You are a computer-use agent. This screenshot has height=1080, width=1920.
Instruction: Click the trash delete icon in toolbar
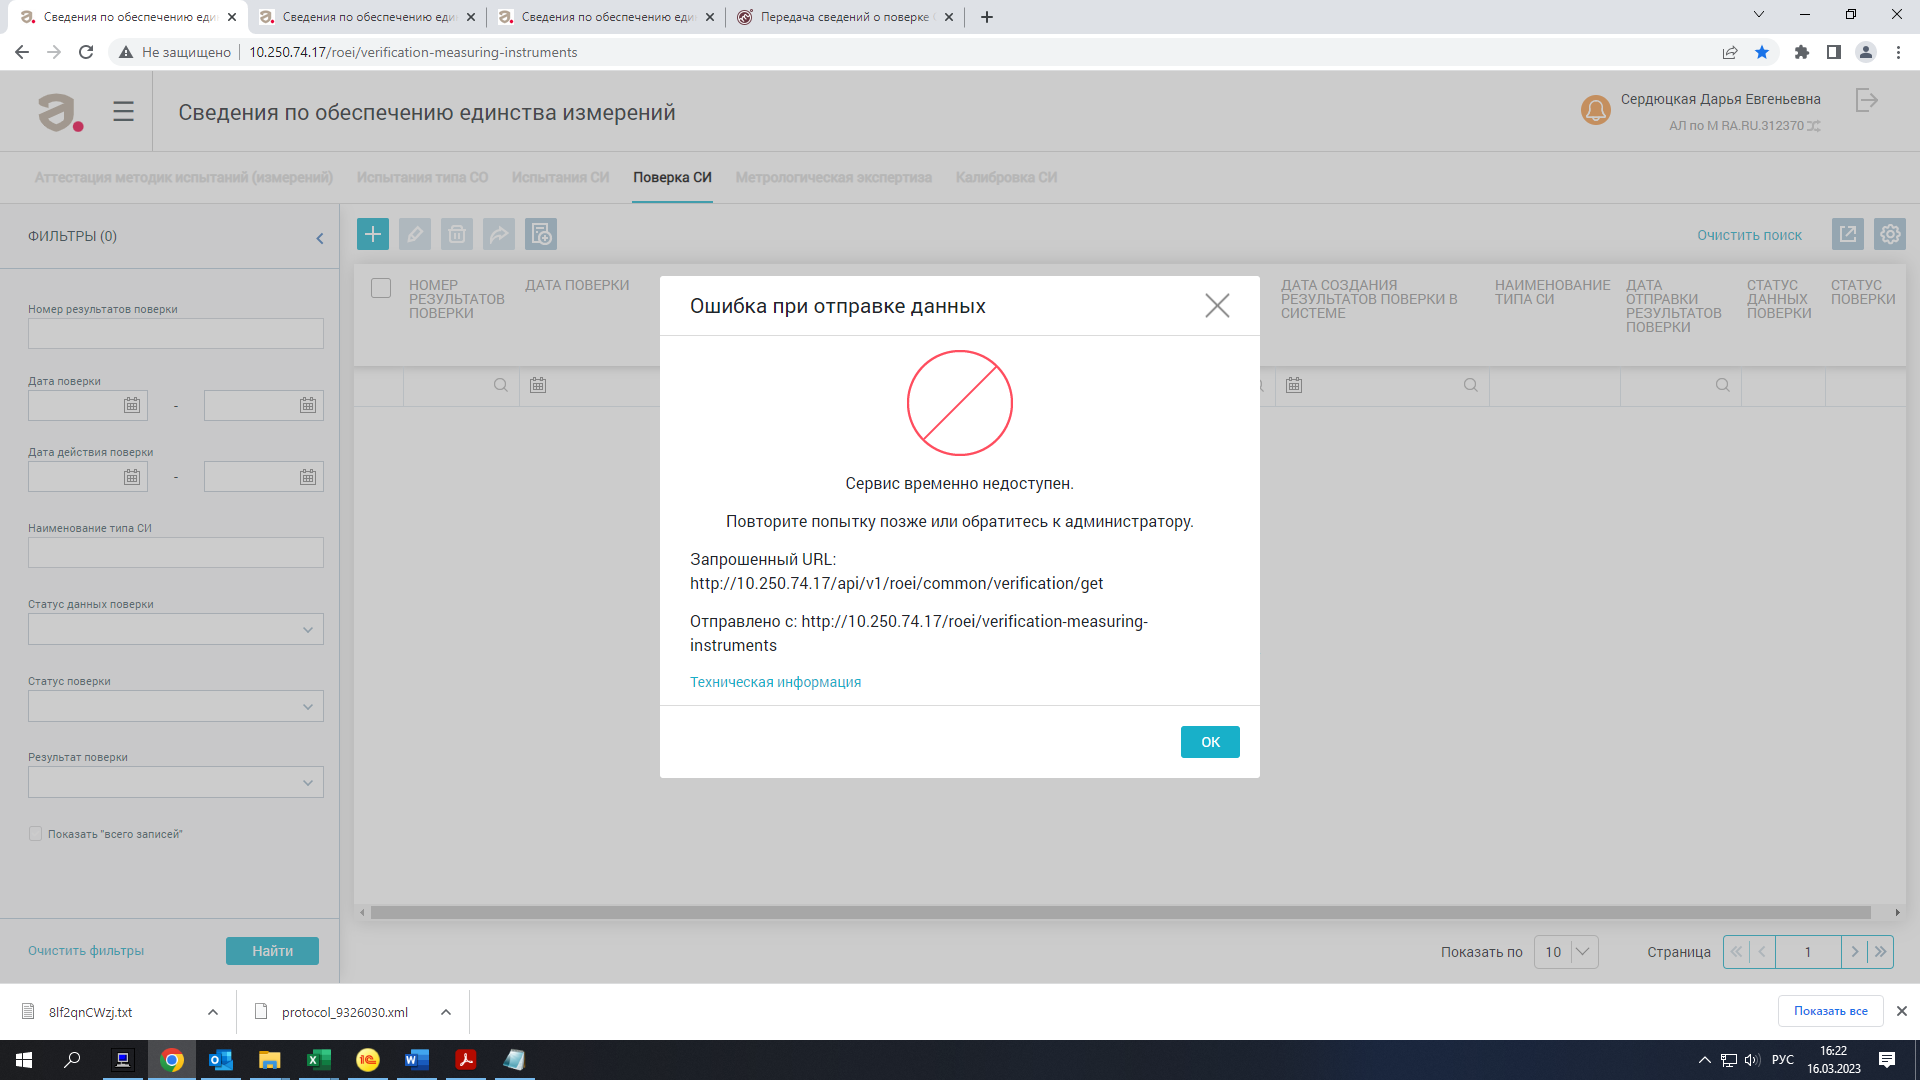pos(457,234)
